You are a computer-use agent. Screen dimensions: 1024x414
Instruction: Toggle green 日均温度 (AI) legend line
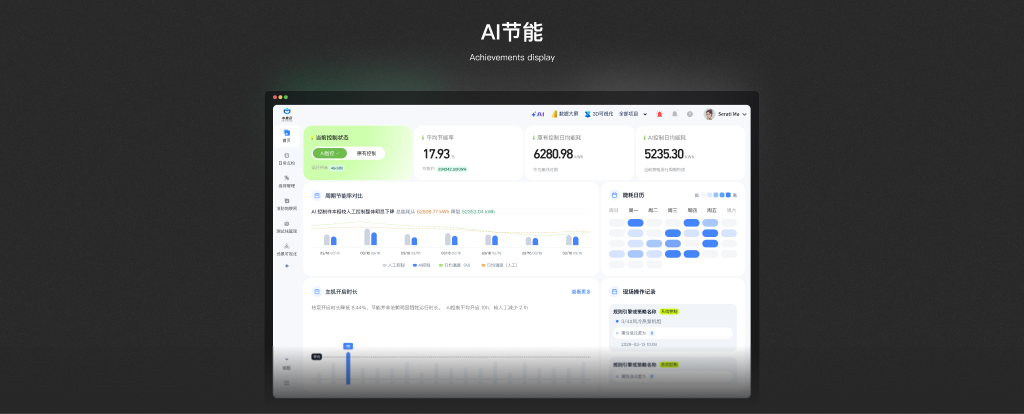[x=455, y=265]
